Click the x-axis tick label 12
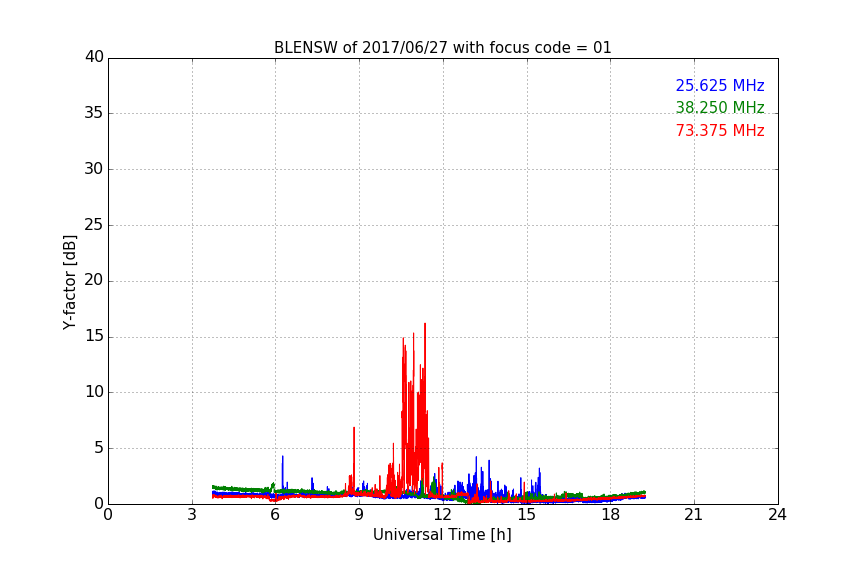Screen dimensions: 864x576 point(442,515)
